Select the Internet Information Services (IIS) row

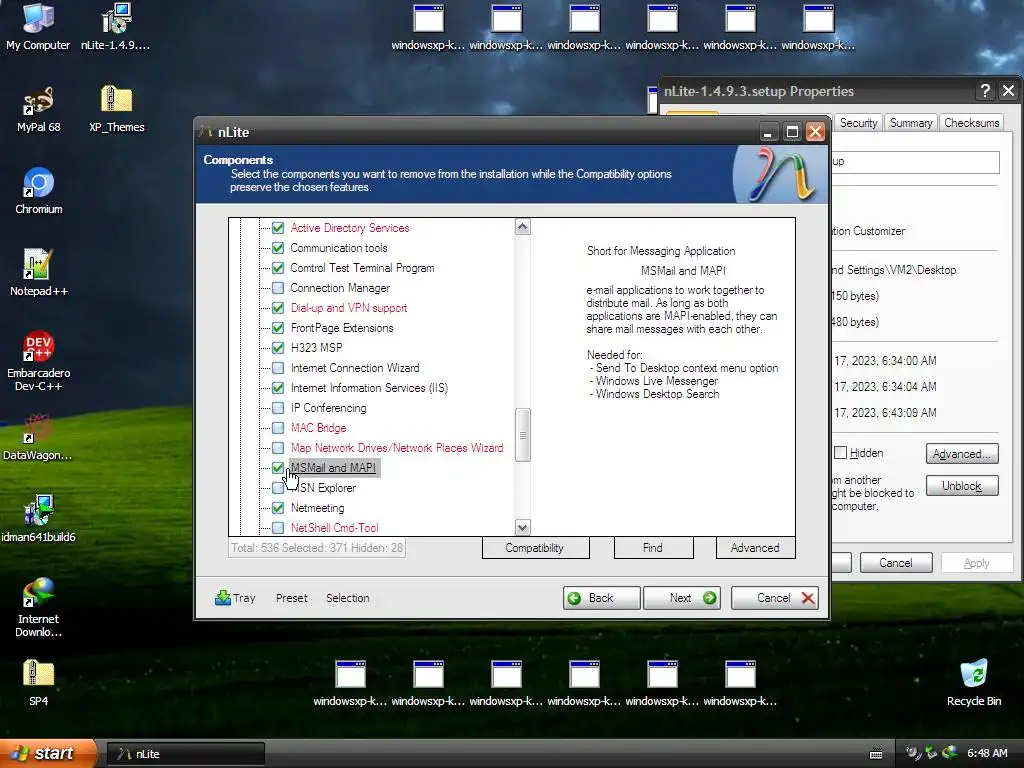[x=369, y=388]
